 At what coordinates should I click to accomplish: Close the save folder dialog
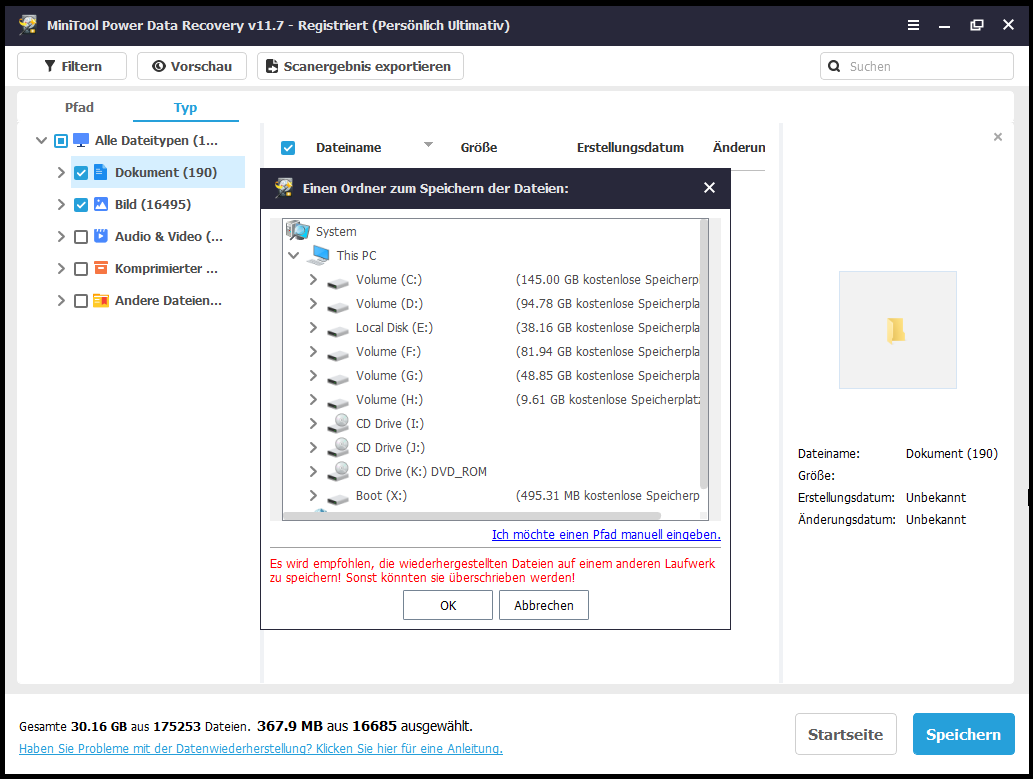point(710,188)
